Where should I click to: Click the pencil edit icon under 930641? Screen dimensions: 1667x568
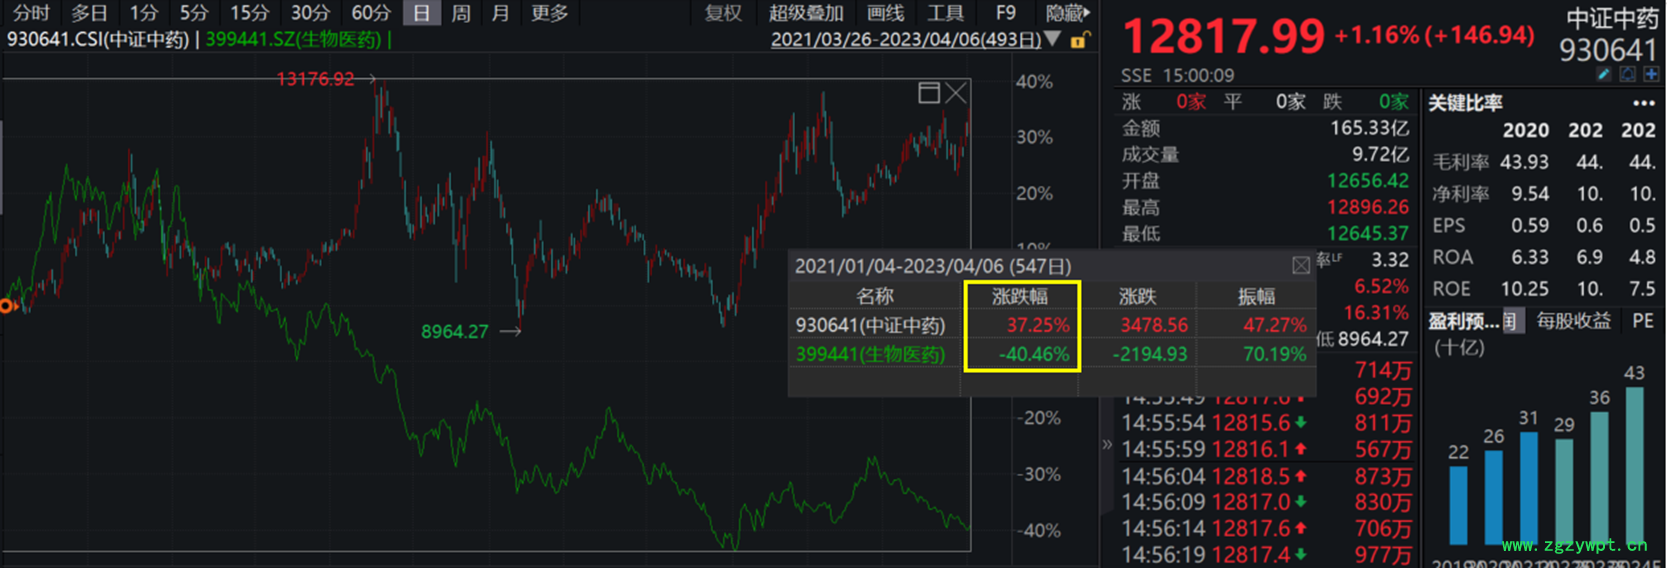pyautogui.click(x=1604, y=74)
